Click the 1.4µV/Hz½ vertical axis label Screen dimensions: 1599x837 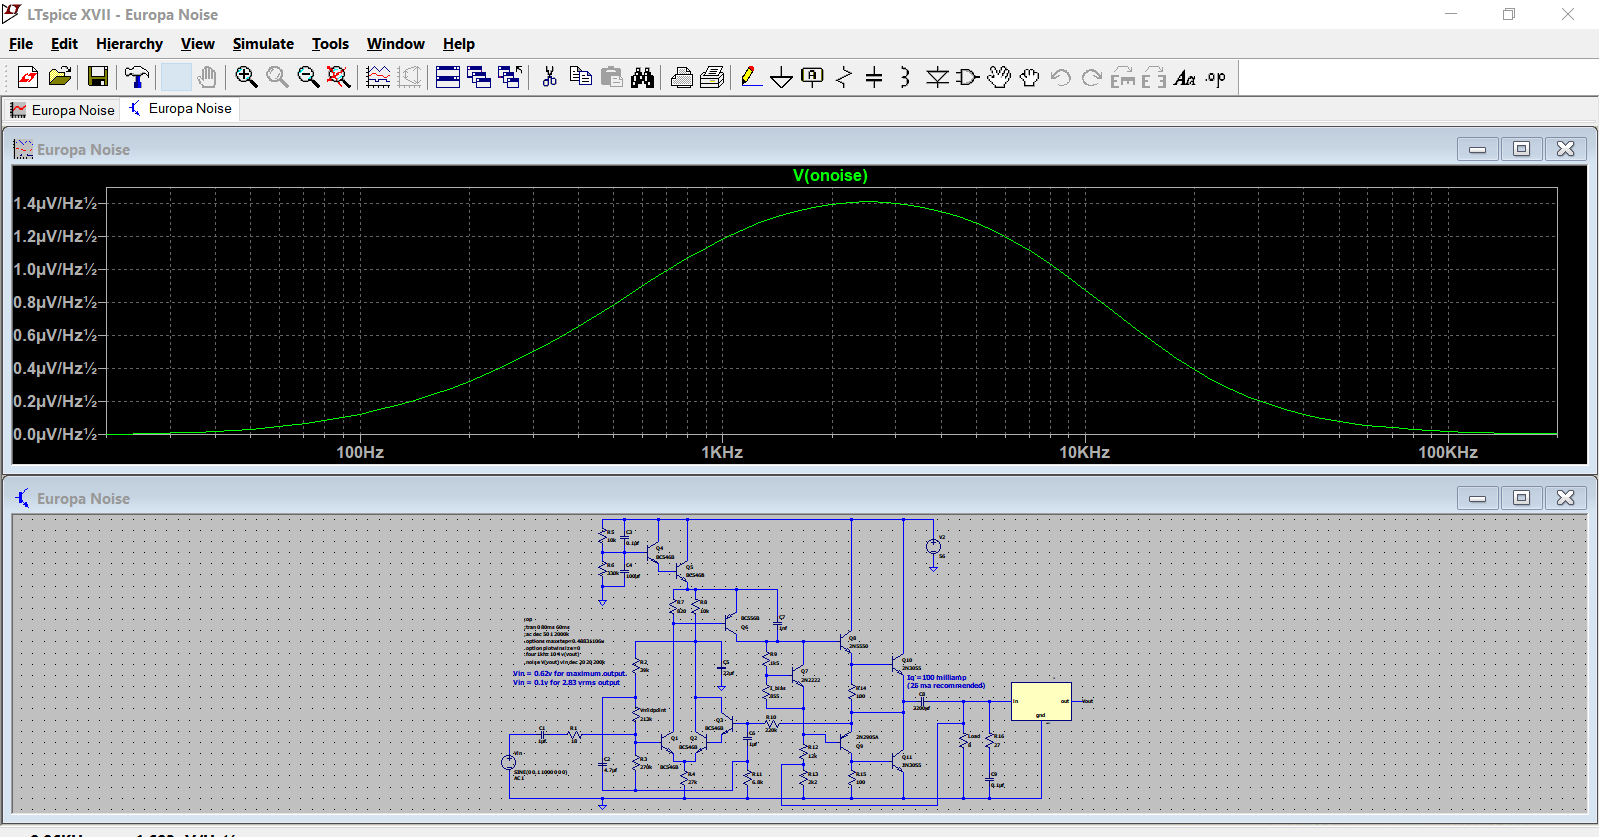(x=55, y=203)
